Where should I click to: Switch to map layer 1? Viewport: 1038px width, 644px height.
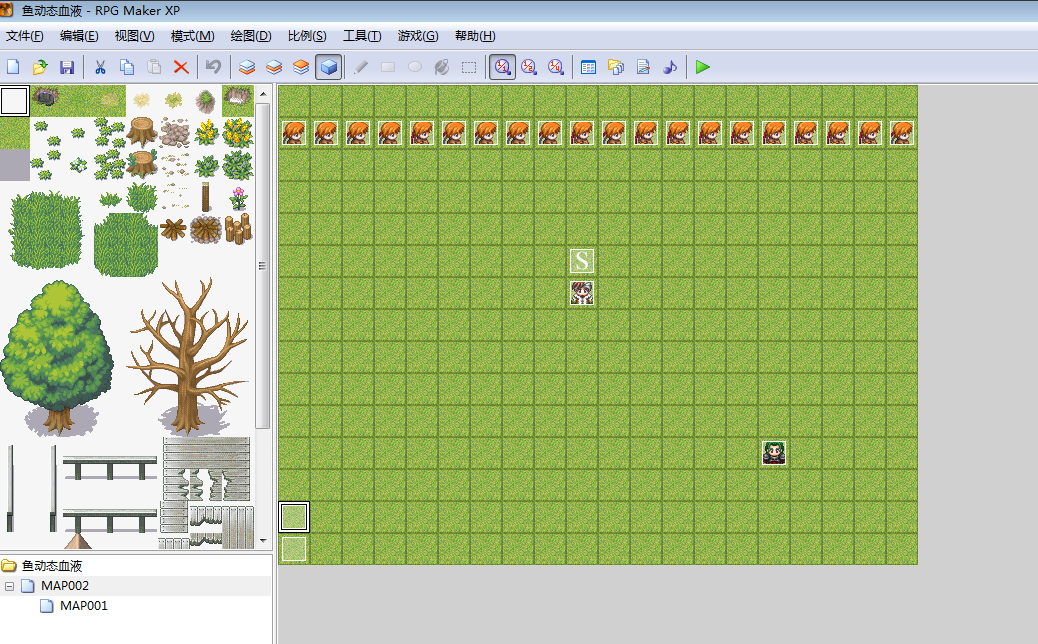[247, 67]
